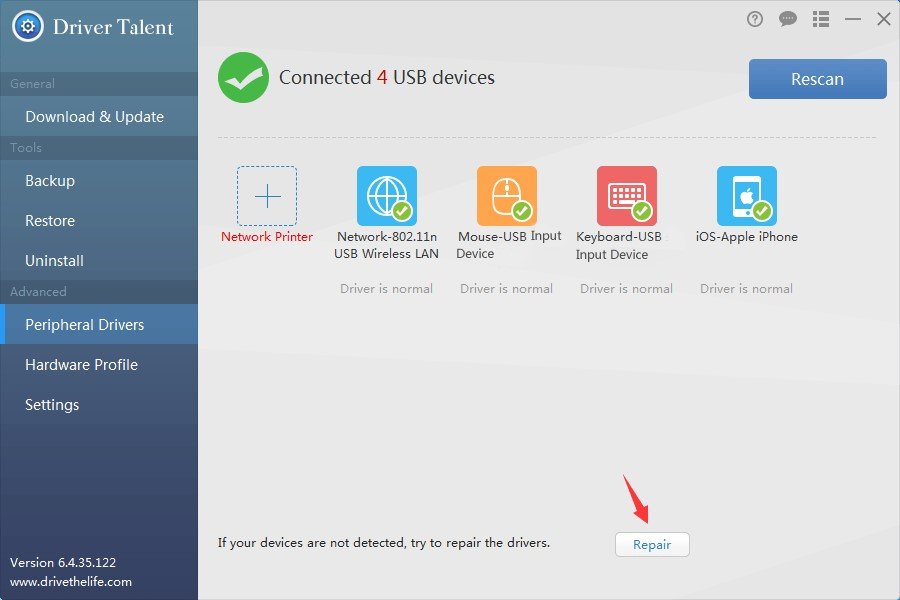900x600 pixels.
Task: Click the red Network Printer label
Action: tap(267, 237)
